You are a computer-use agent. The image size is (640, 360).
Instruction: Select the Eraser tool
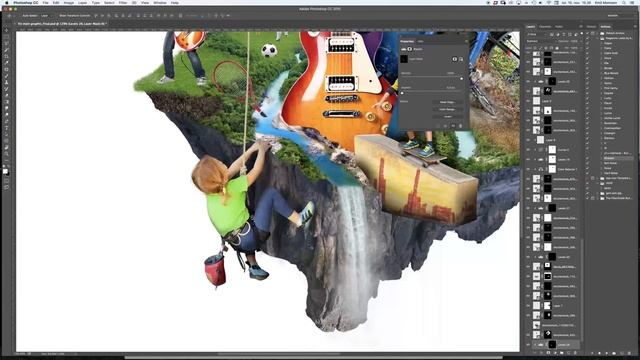pyautogui.click(x=6, y=95)
